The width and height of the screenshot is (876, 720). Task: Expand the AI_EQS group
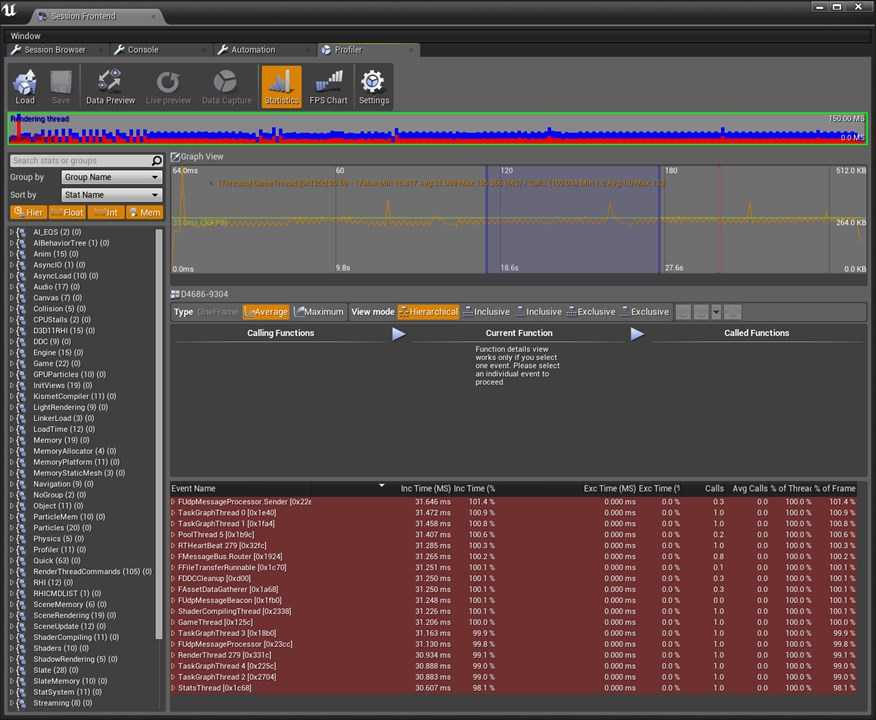[12, 232]
